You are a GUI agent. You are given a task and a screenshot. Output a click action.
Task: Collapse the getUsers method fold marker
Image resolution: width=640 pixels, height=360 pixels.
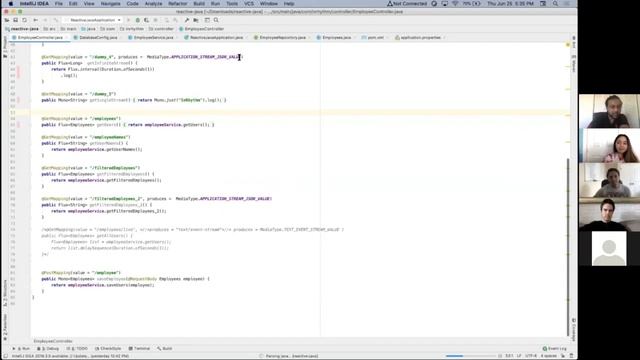31,125
